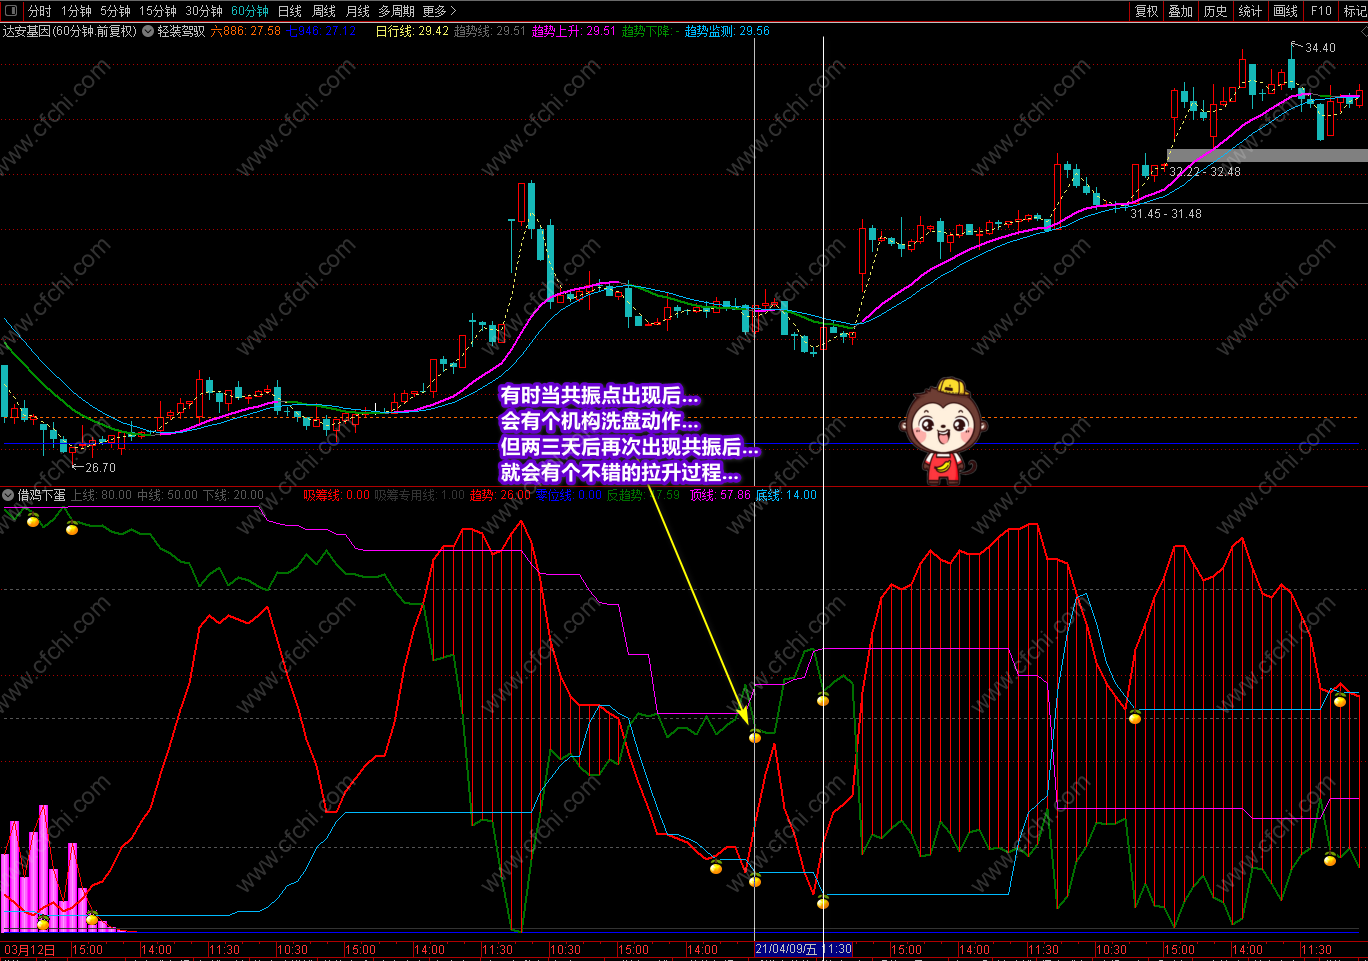
Task: Switch to 1分钟 period
Action: click(76, 11)
